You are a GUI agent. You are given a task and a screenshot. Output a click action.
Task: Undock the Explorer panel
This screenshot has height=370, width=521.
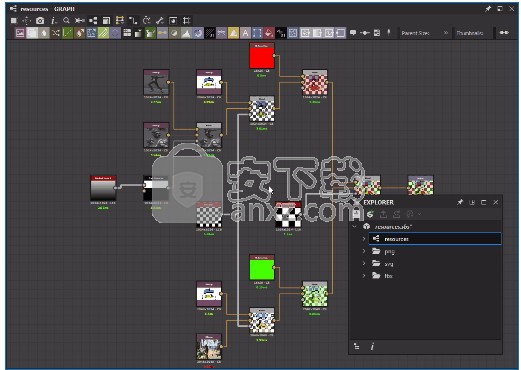472,202
